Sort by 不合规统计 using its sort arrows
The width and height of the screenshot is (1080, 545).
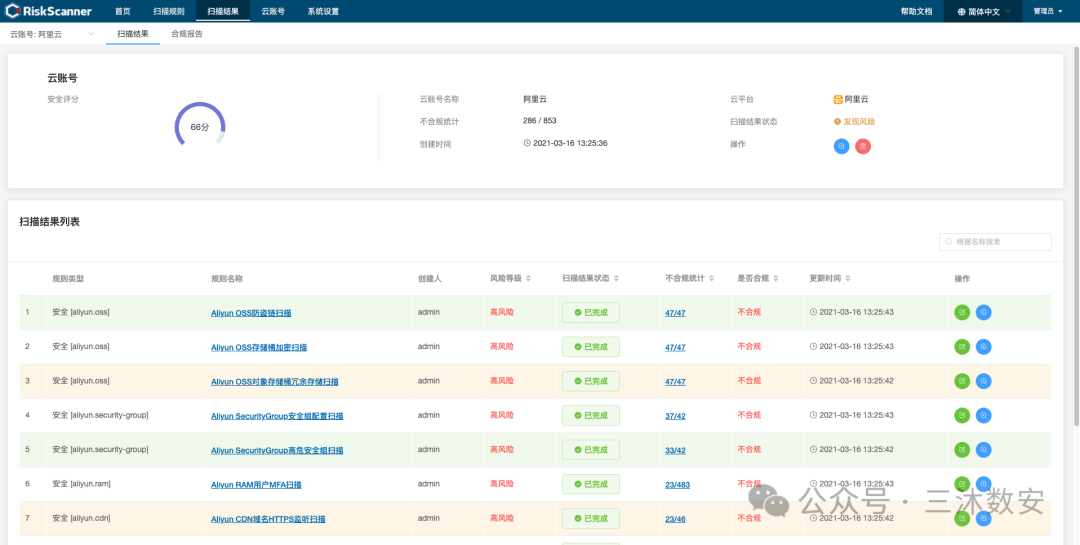coord(711,278)
